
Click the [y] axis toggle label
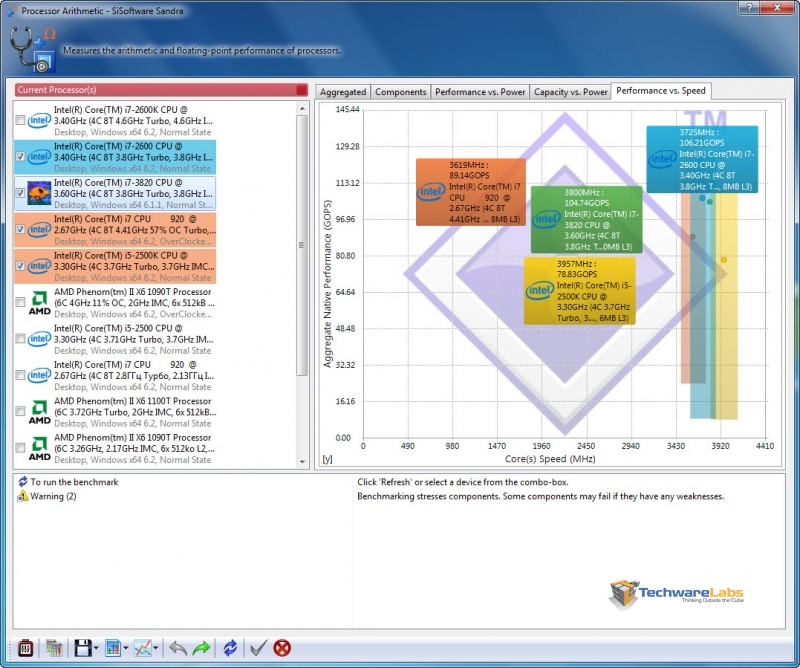(327, 459)
